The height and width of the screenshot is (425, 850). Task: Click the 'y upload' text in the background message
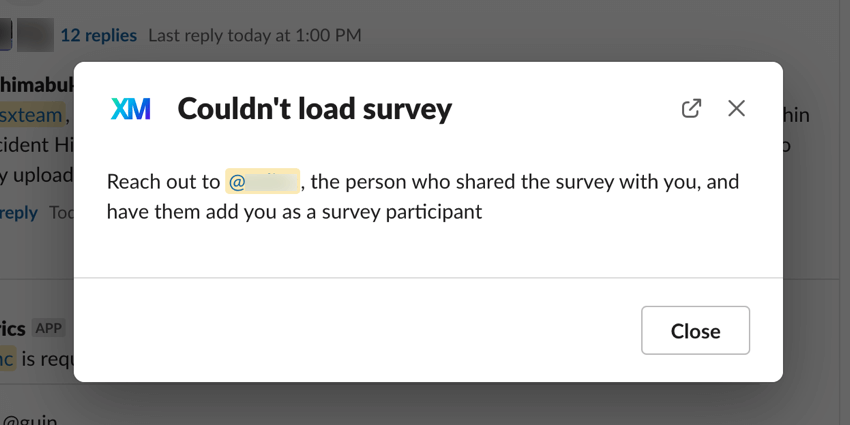[x=37, y=175]
